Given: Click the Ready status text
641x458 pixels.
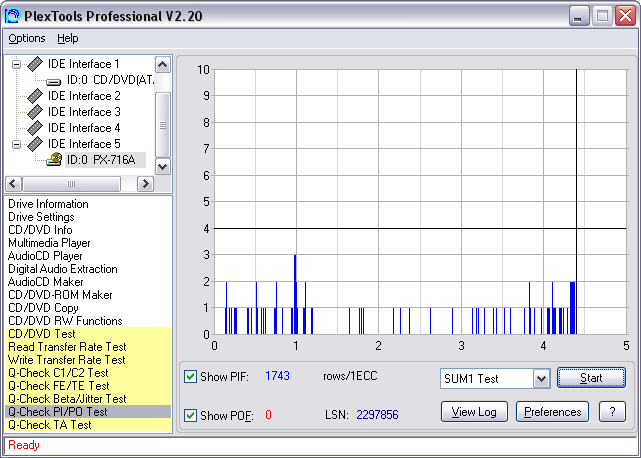Looking at the screenshot, I should (x=24, y=445).
